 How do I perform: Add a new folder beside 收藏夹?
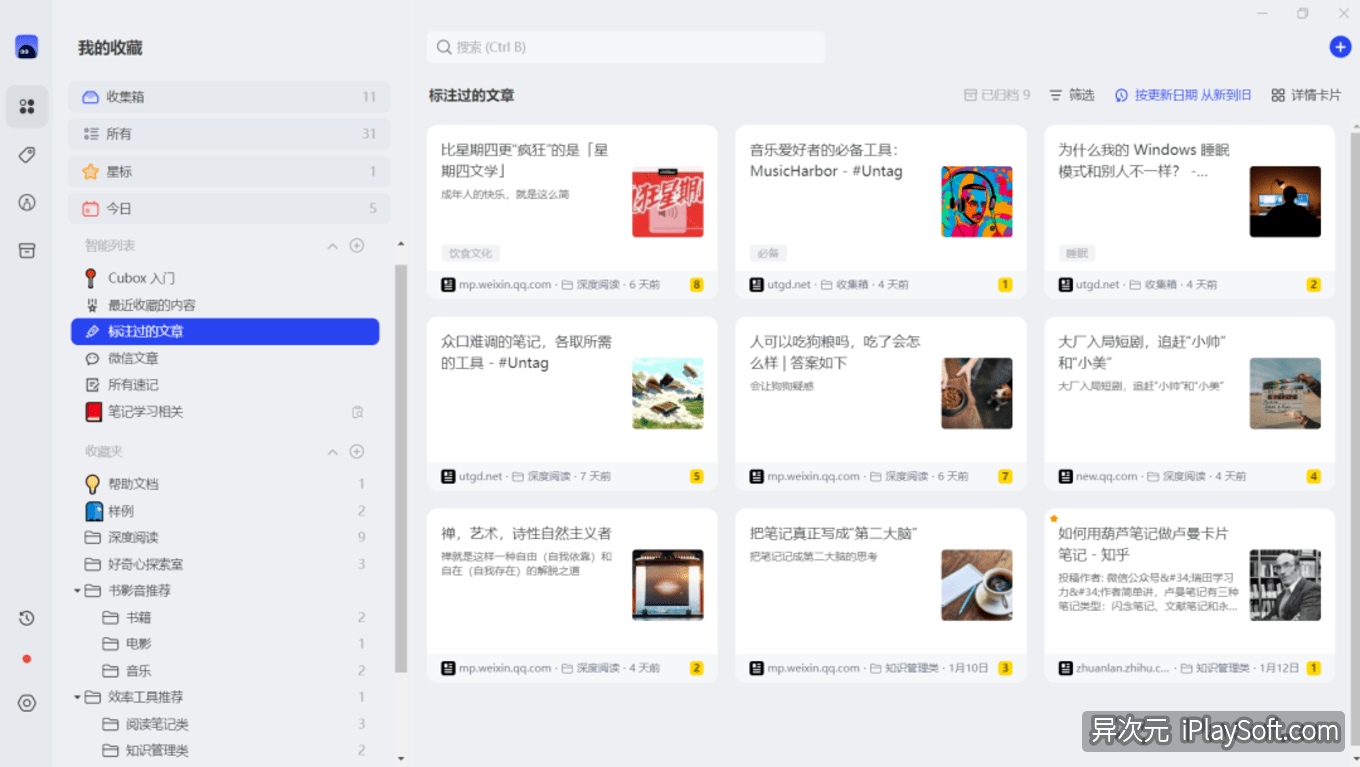tap(357, 451)
